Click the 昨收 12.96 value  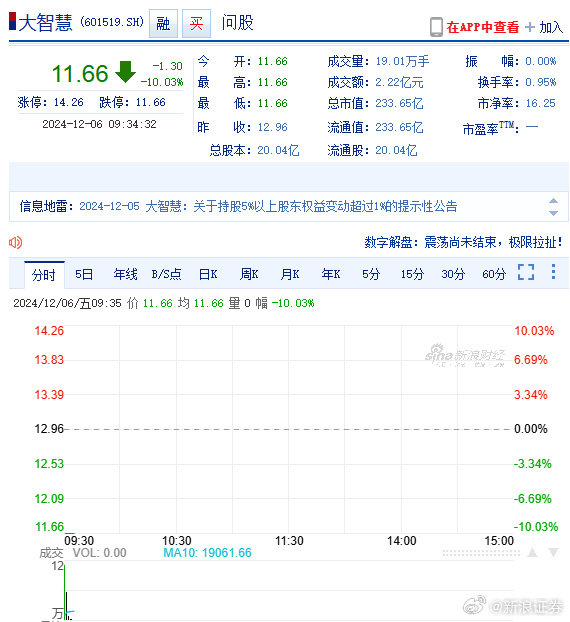273,127
